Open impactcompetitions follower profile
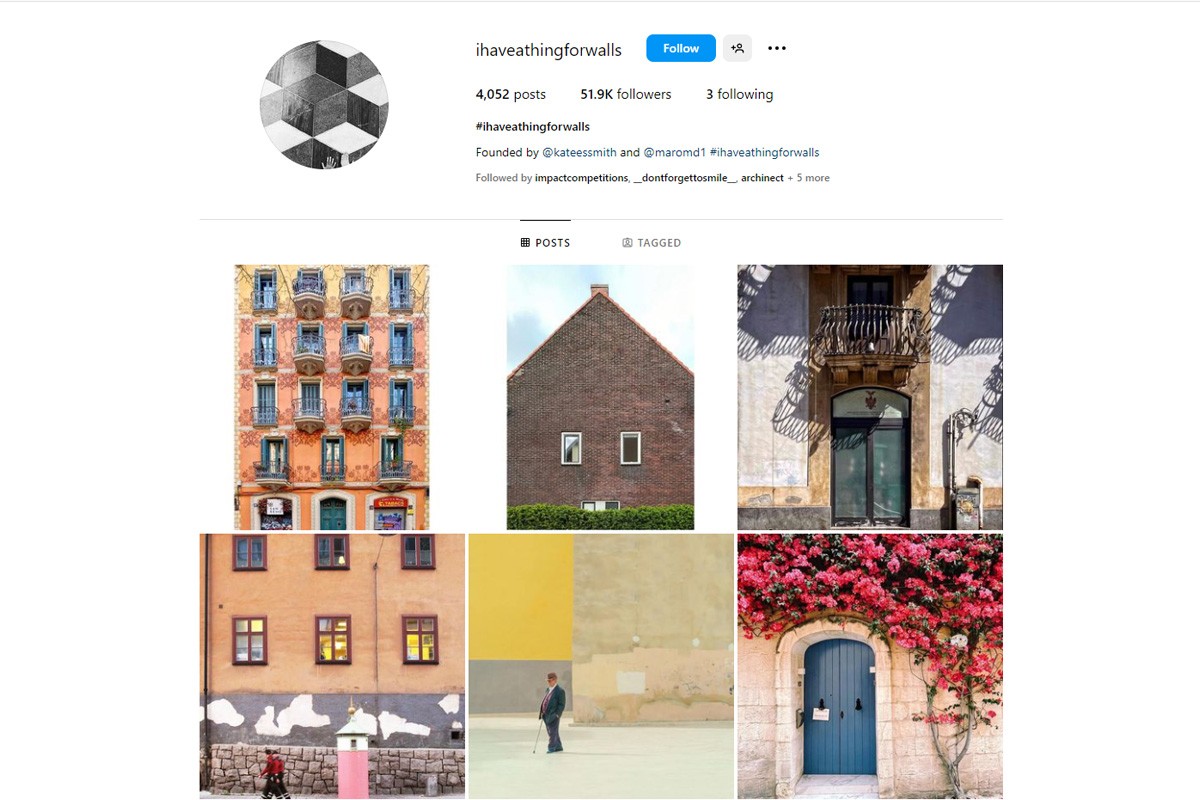 582,178
